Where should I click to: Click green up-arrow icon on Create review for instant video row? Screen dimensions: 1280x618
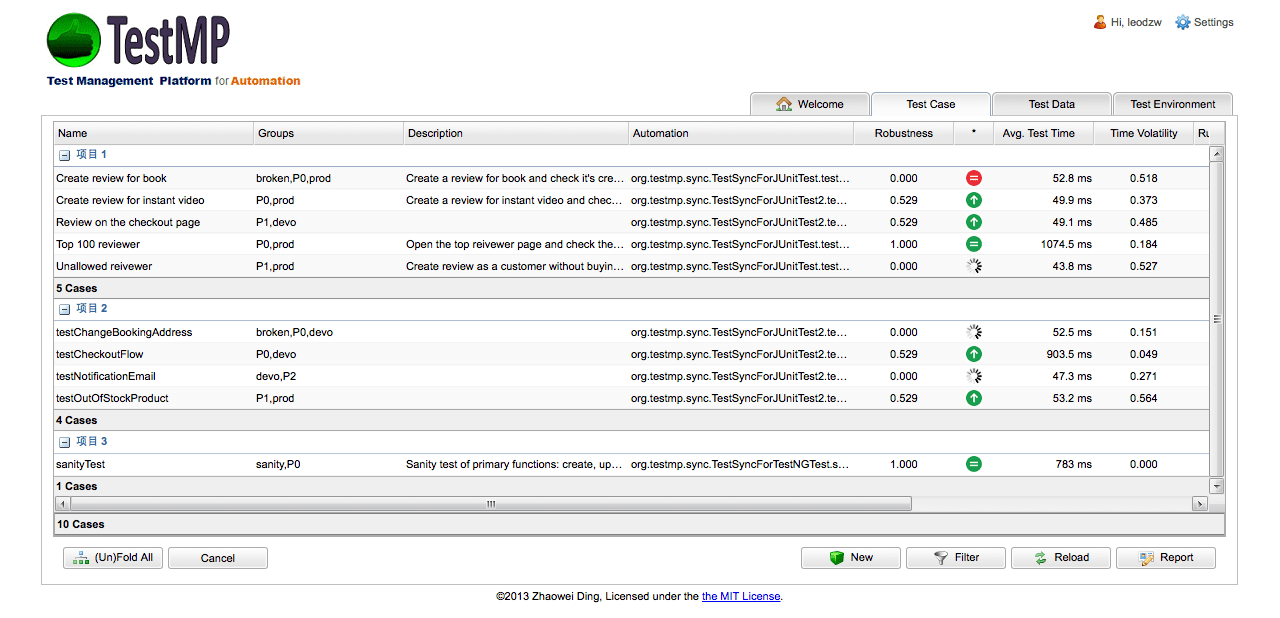point(973,200)
